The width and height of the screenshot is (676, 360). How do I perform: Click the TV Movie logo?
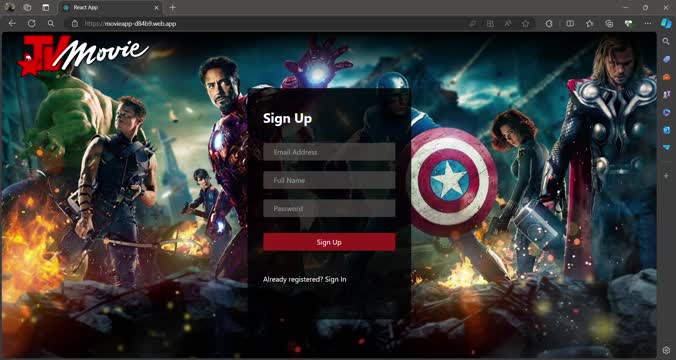[83, 56]
